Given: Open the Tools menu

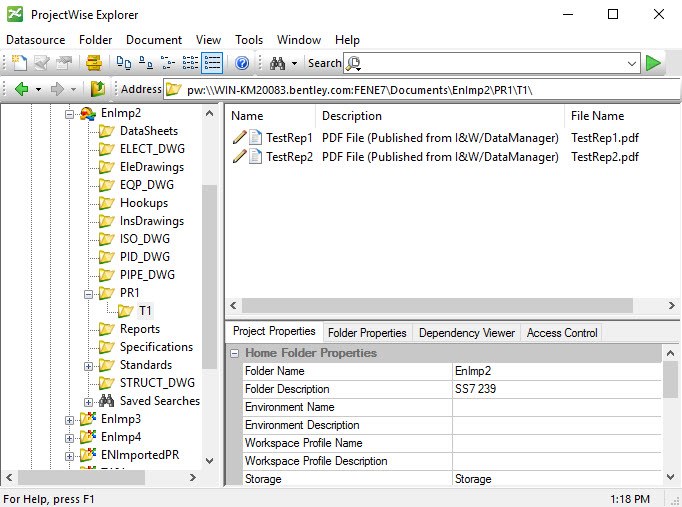Looking at the screenshot, I should pyautogui.click(x=249, y=40).
